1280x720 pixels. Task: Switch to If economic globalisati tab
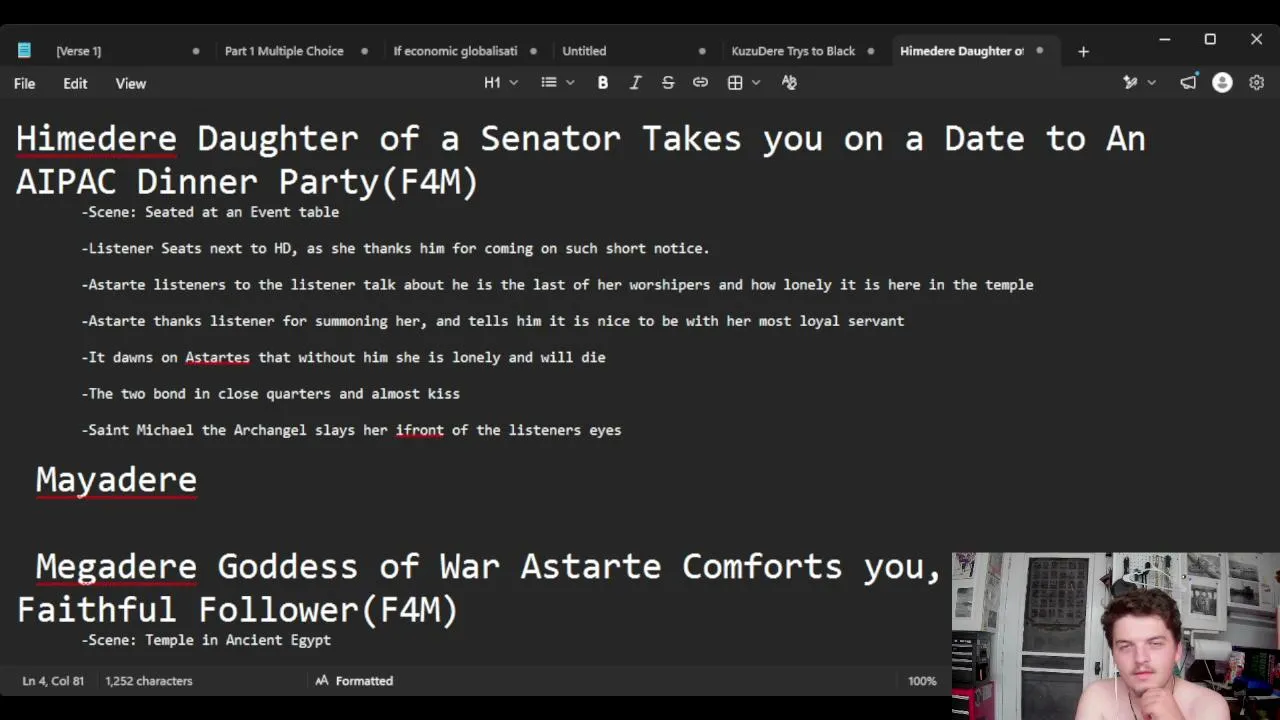click(x=455, y=51)
